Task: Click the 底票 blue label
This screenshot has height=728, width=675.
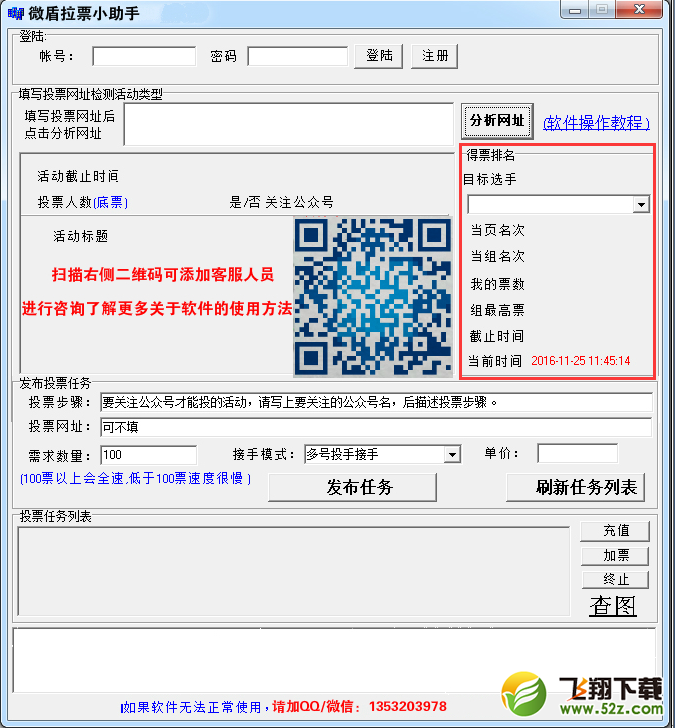Action: pyautogui.click(x=110, y=202)
